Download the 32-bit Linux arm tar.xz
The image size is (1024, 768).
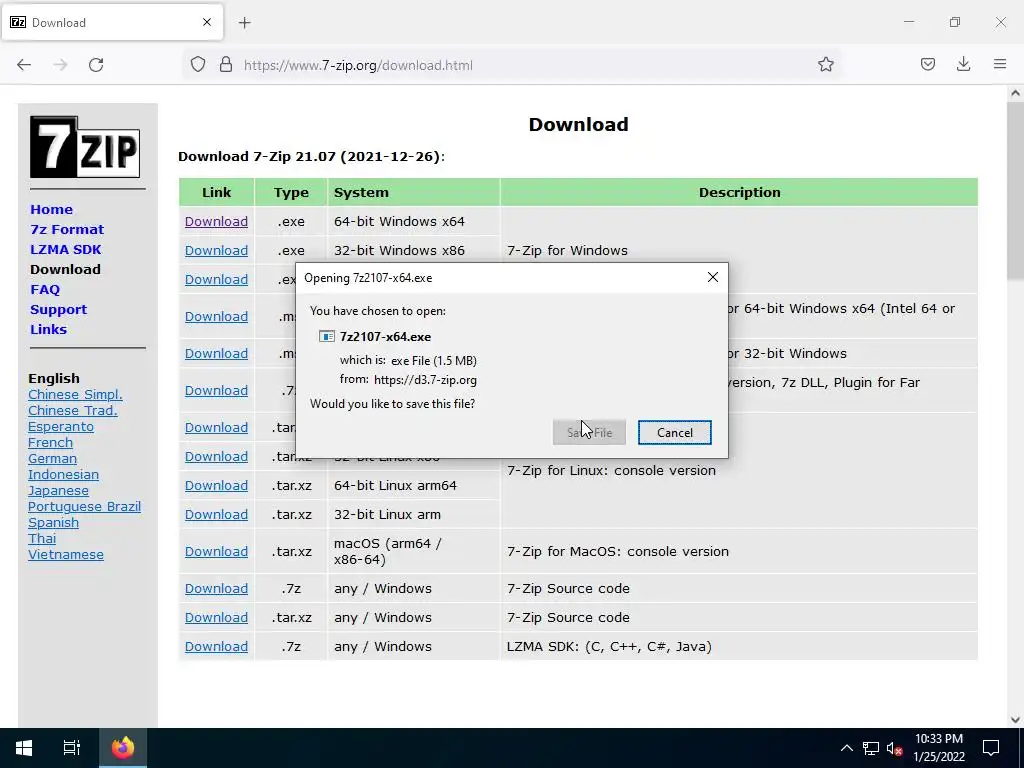(216, 515)
